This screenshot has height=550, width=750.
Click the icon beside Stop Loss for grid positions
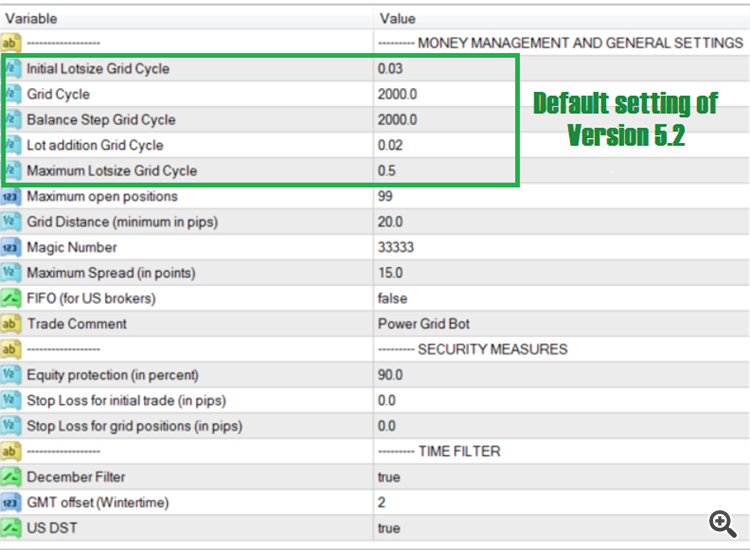(11, 426)
